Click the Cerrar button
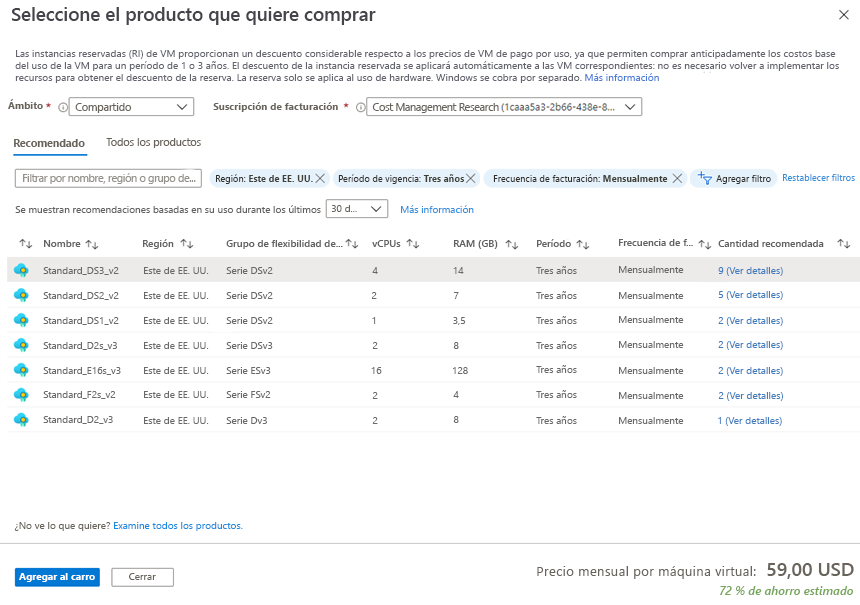Image resolution: width=860 pixels, height=605 pixels. [x=142, y=577]
